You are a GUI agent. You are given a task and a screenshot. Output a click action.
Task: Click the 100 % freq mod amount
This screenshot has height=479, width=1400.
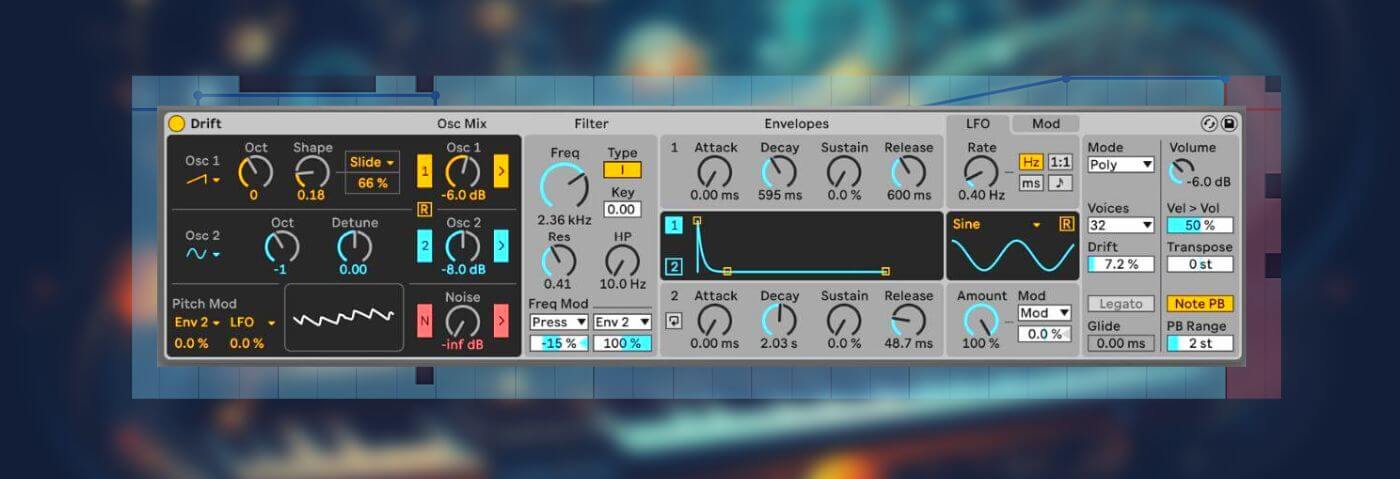(x=622, y=343)
